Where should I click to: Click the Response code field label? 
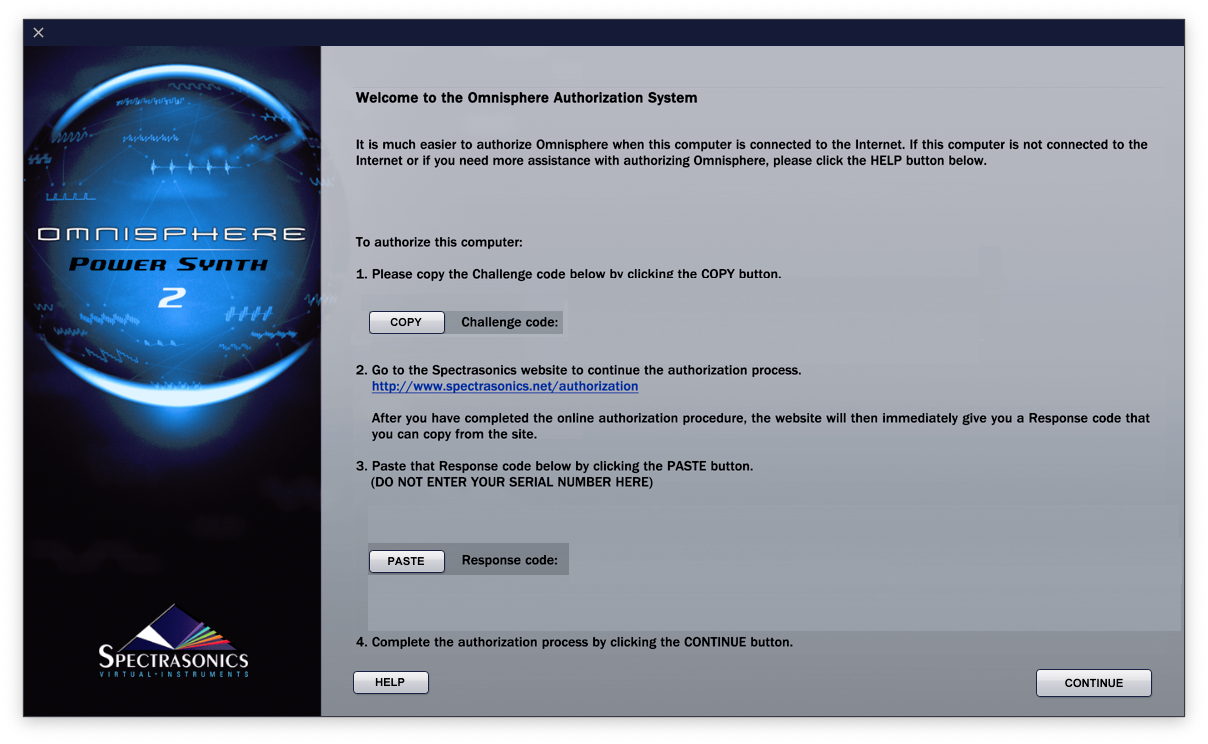click(x=510, y=560)
